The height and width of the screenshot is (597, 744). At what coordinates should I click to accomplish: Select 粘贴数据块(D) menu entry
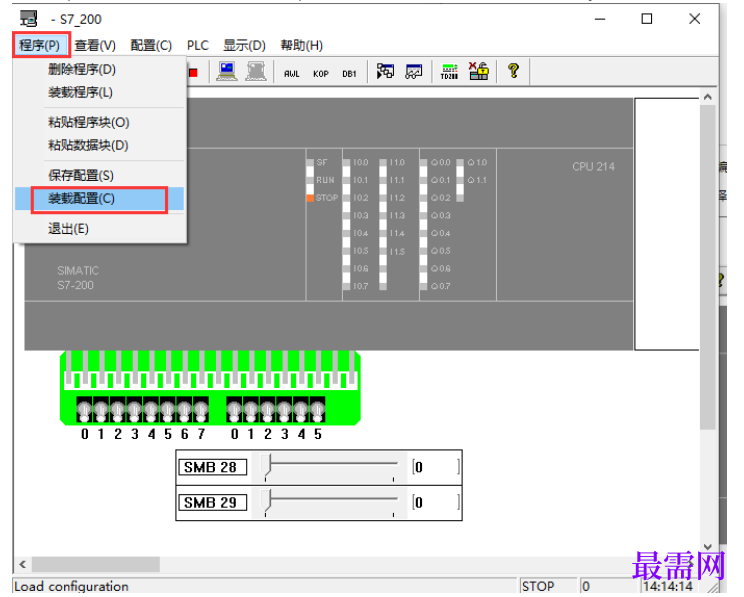(x=100, y=145)
